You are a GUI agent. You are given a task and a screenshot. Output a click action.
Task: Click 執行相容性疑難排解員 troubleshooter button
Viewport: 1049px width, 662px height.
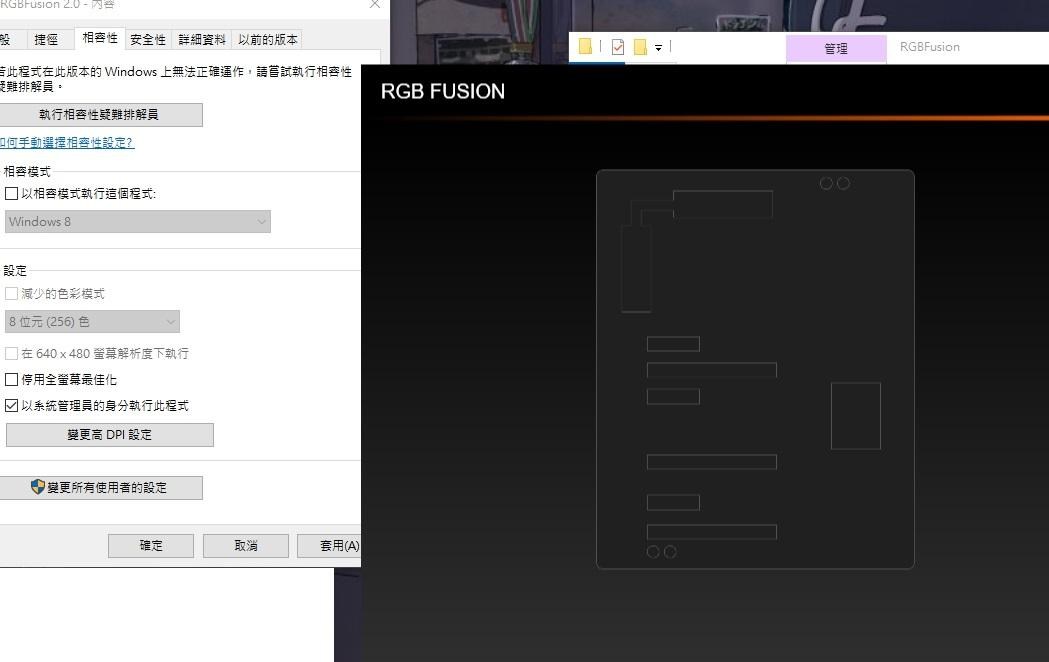tap(100, 114)
